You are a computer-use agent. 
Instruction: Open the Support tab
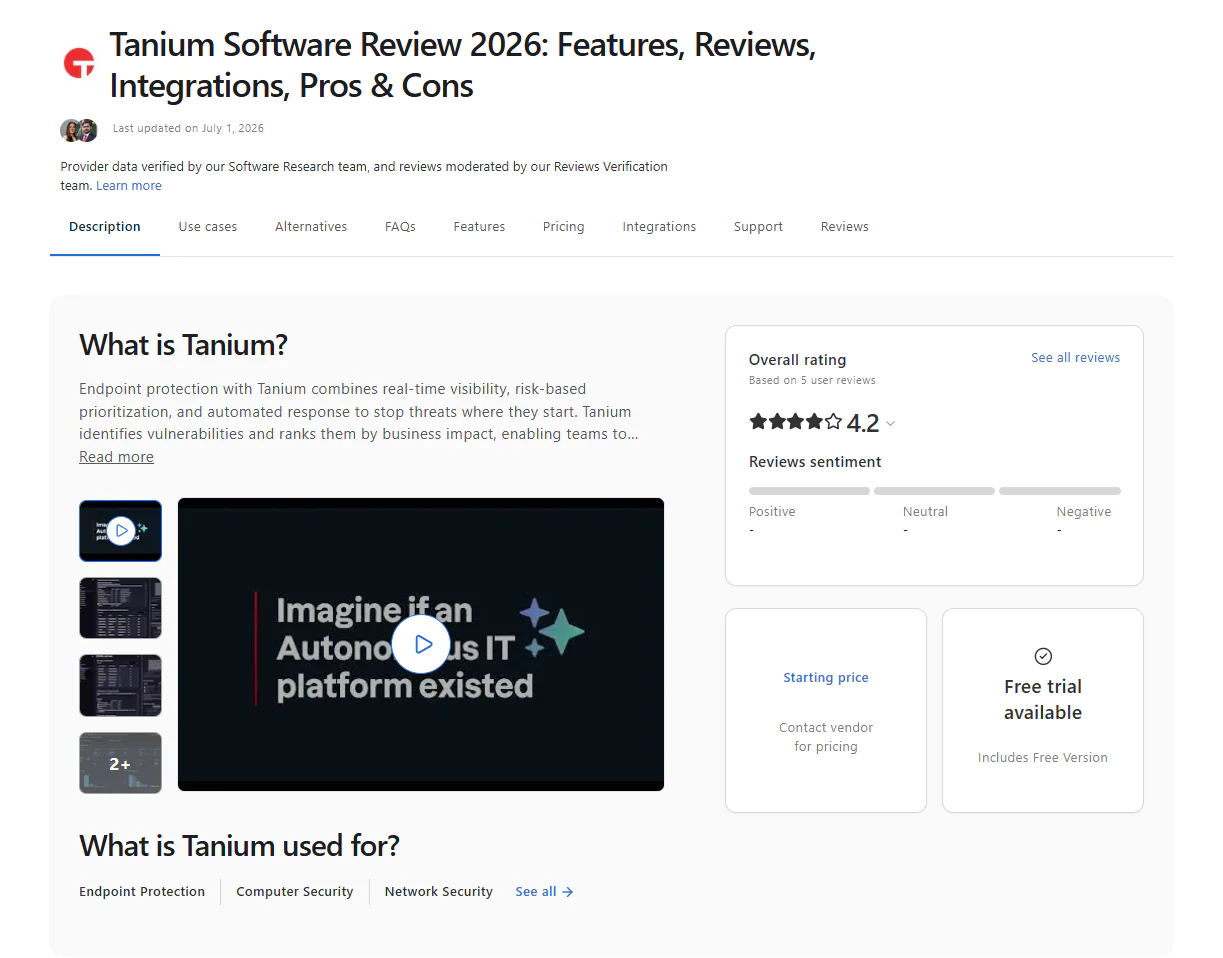point(758,227)
